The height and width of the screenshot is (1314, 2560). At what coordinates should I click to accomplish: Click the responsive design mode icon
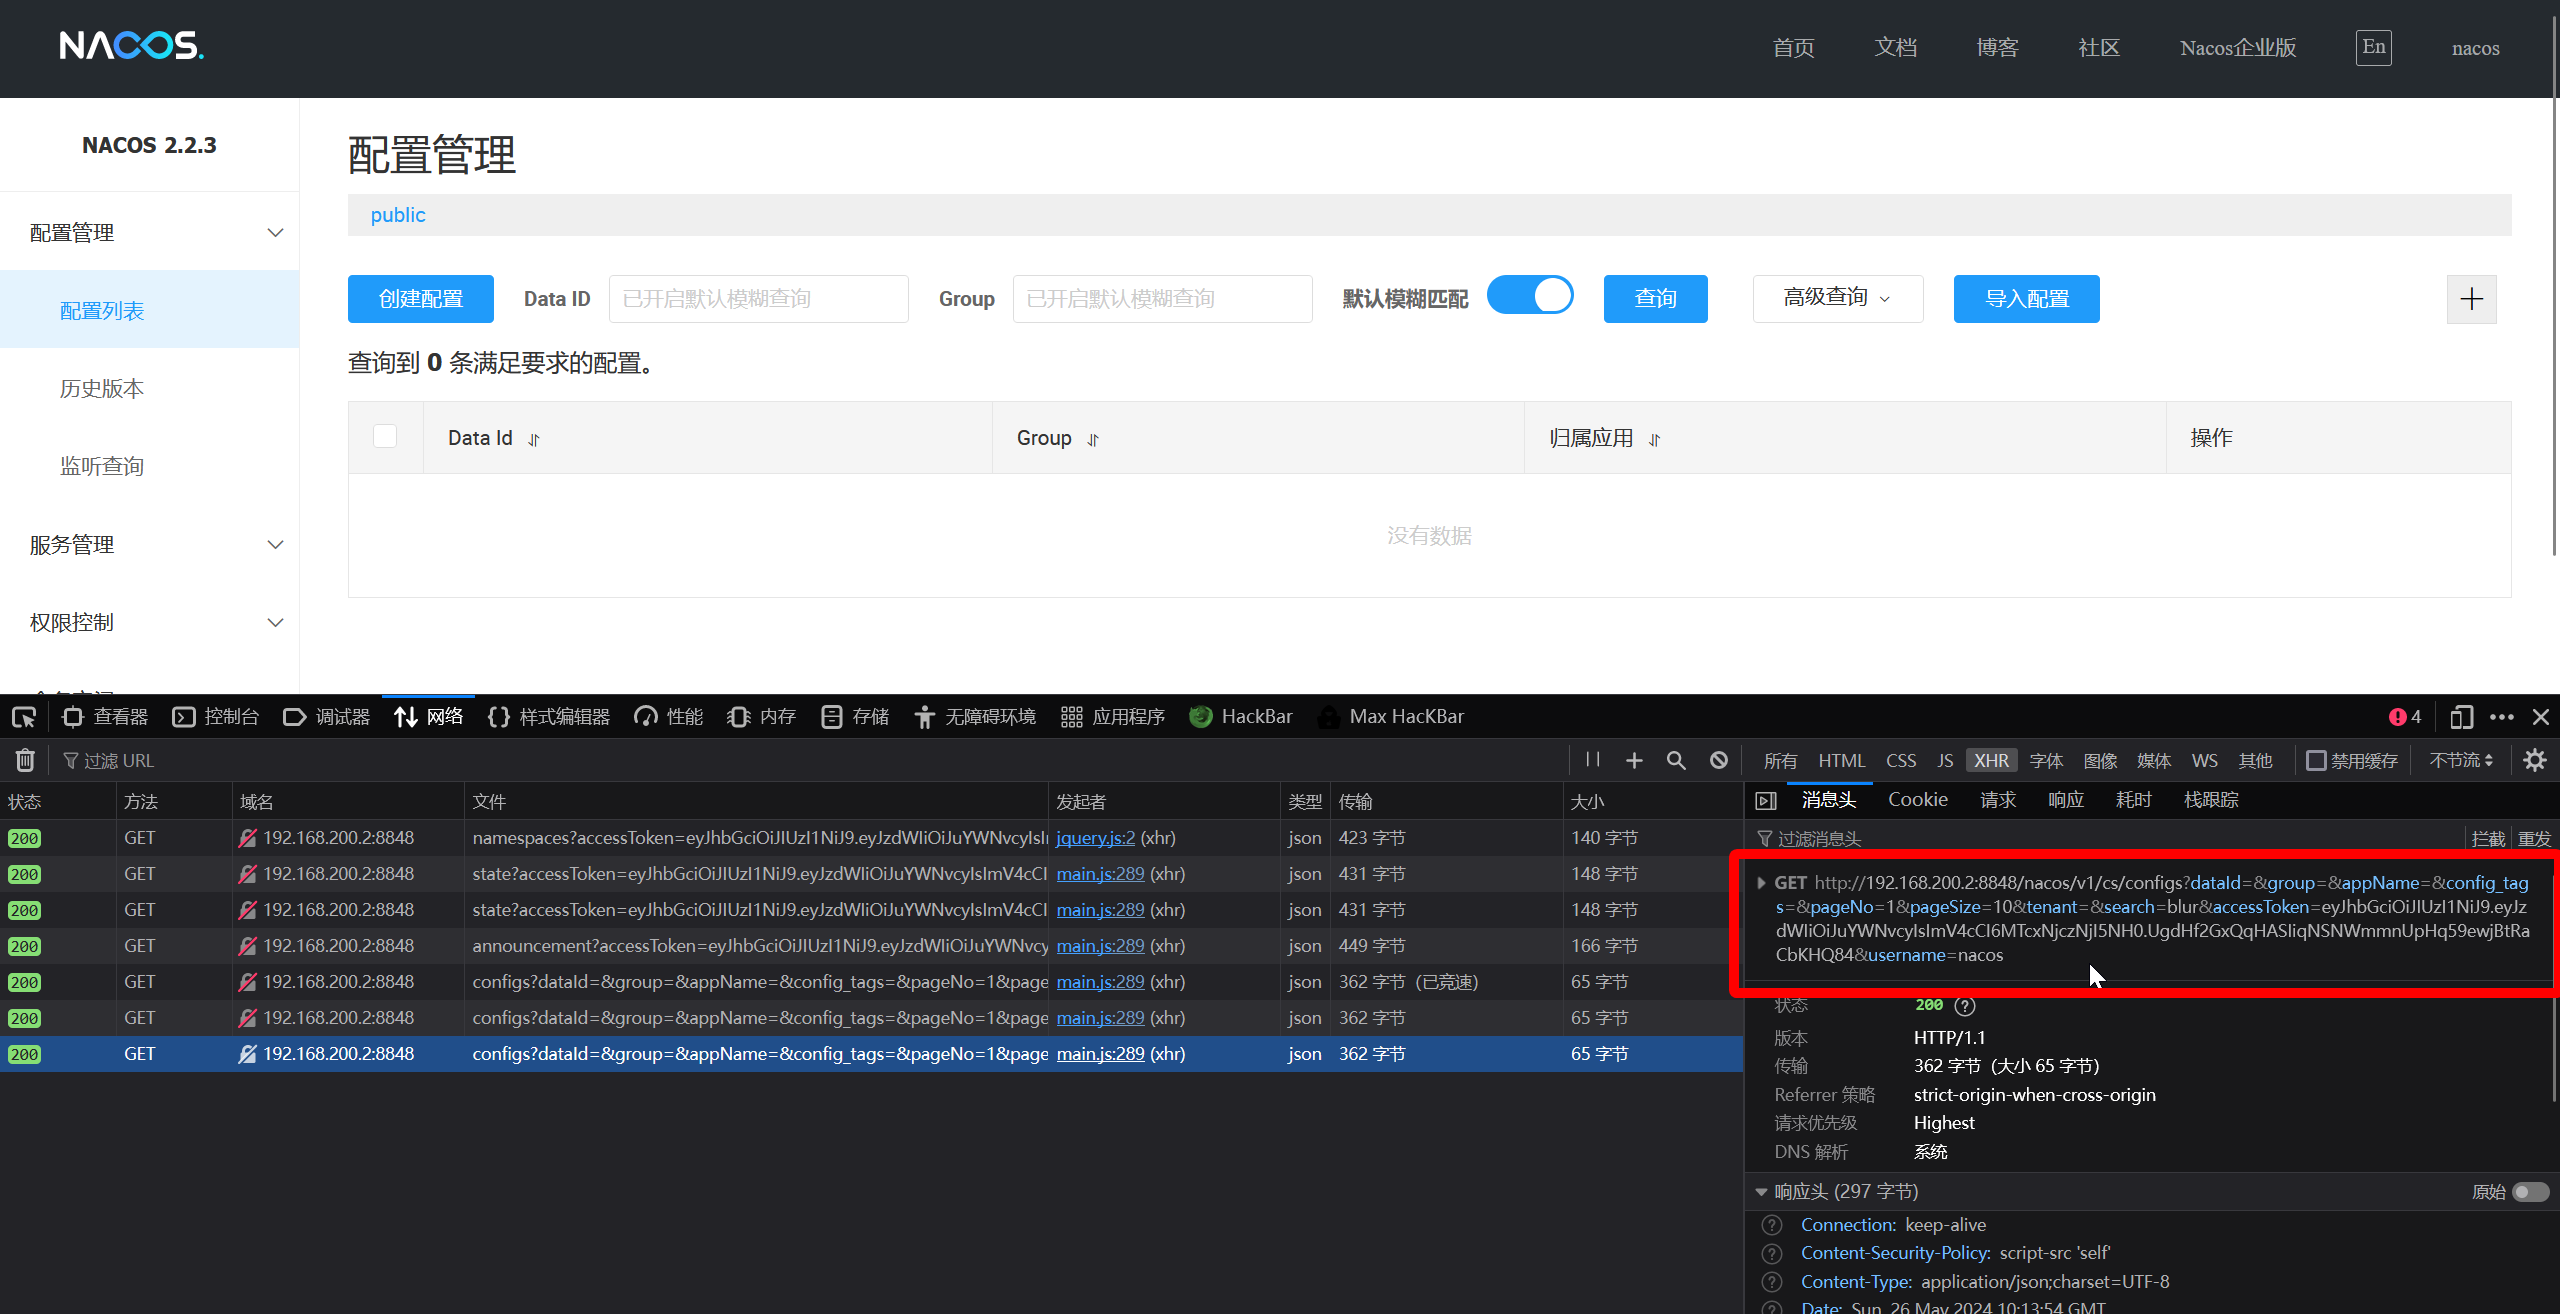pos(2461,717)
